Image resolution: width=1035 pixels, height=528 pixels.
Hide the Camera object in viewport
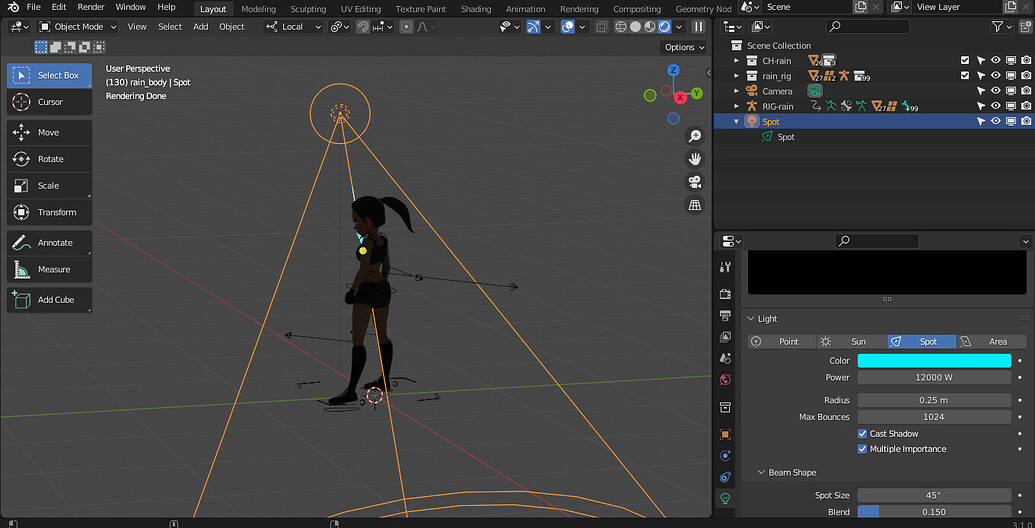point(996,91)
